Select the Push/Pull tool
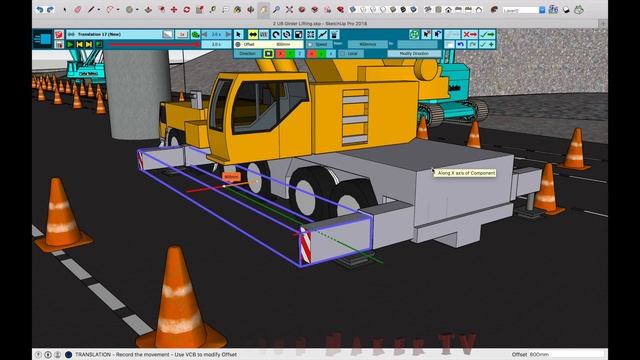Screen dimensions: 640x360 click(148, 9)
